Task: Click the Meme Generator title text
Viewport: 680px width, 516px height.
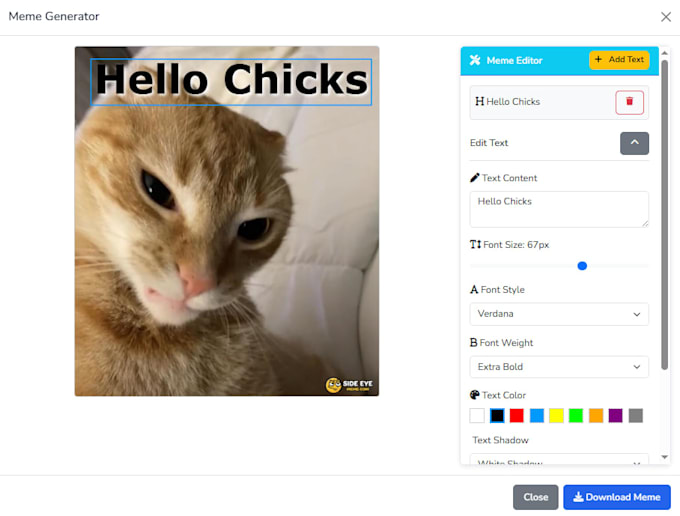Action: [x=54, y=16]
